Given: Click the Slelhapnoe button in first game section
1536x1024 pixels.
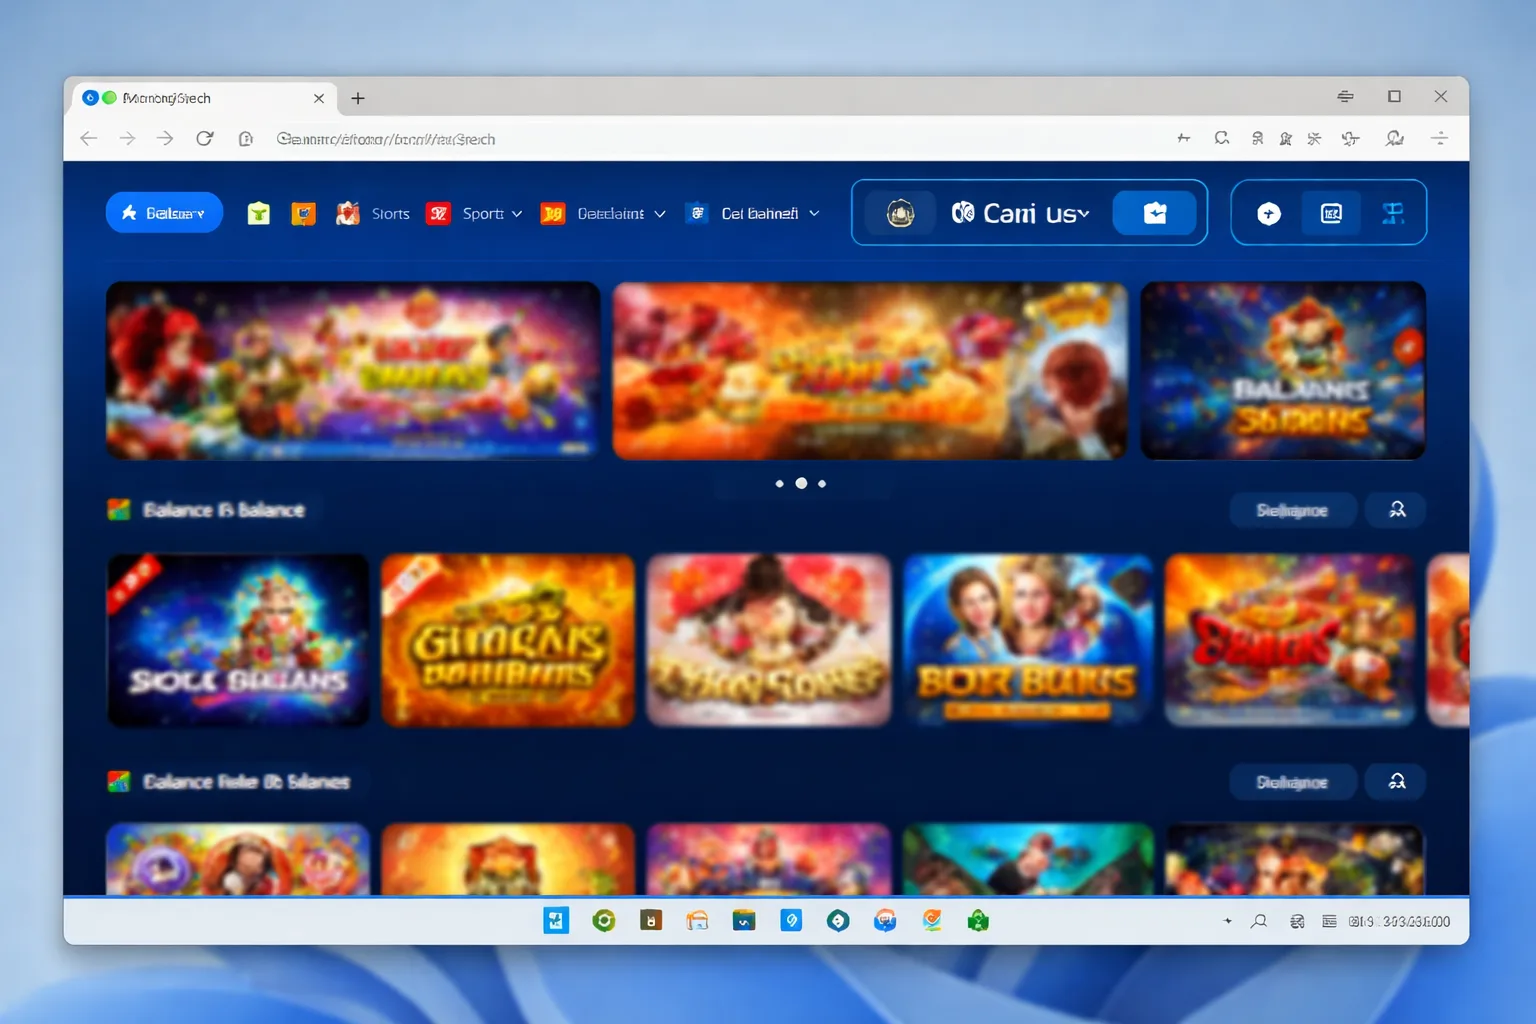Looking at the screenshot, I should click(x=1292, y=510).
